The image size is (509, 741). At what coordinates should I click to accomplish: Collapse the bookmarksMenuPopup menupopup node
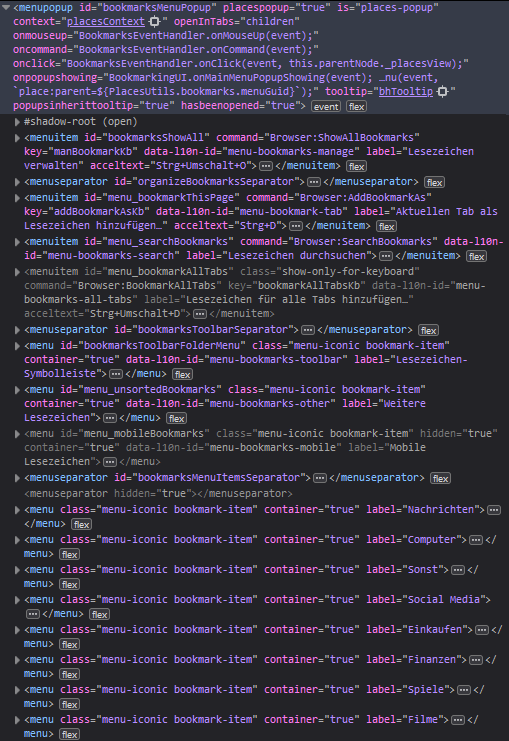6,8
